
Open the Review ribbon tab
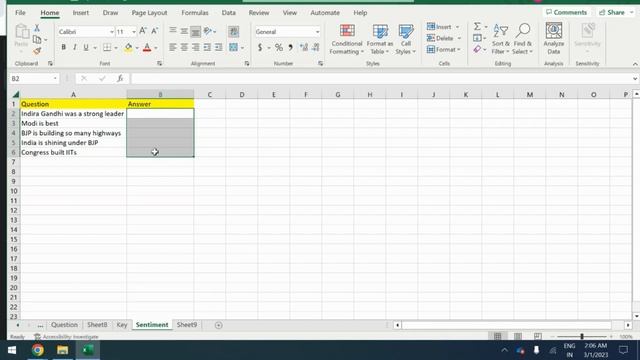[259, 13]
